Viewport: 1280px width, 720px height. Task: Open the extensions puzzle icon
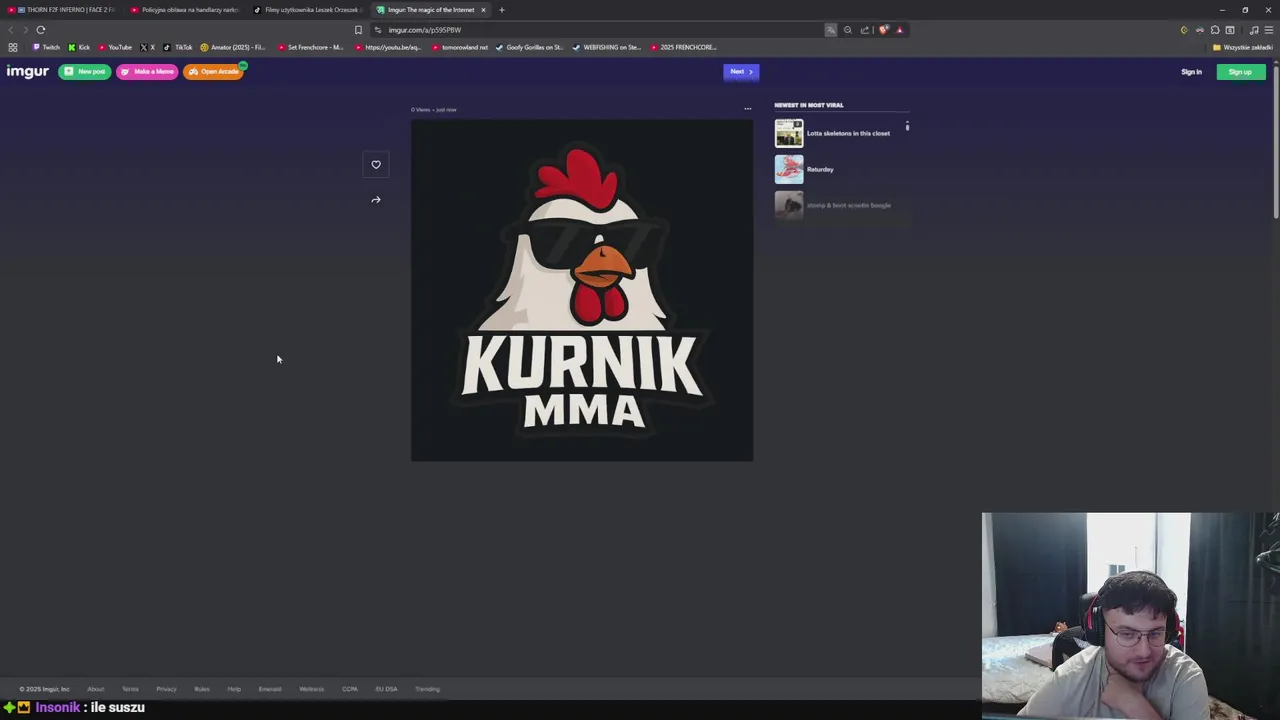pyautogui.click(x=1215, y=30)
